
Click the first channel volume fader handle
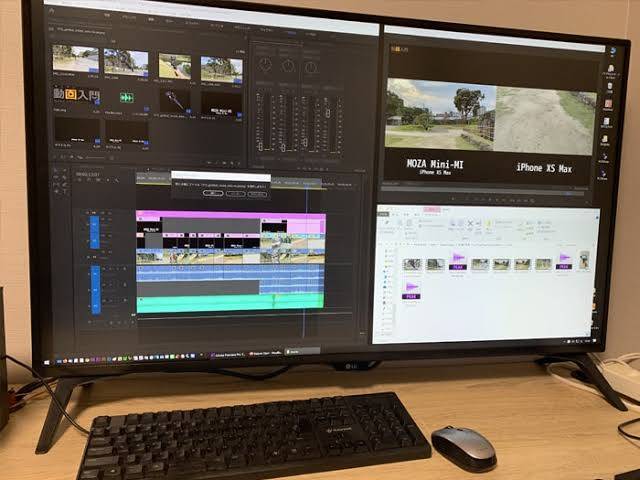point(260,147)
